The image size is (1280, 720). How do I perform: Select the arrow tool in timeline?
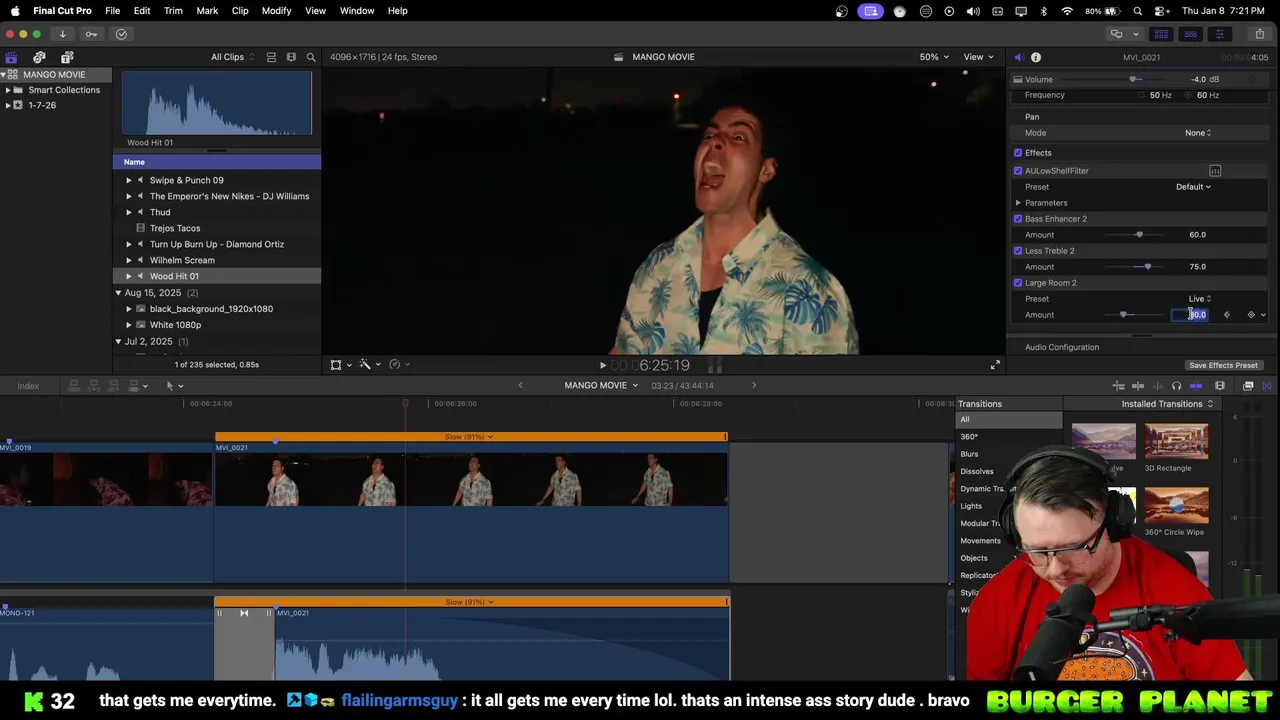(173, 385)
